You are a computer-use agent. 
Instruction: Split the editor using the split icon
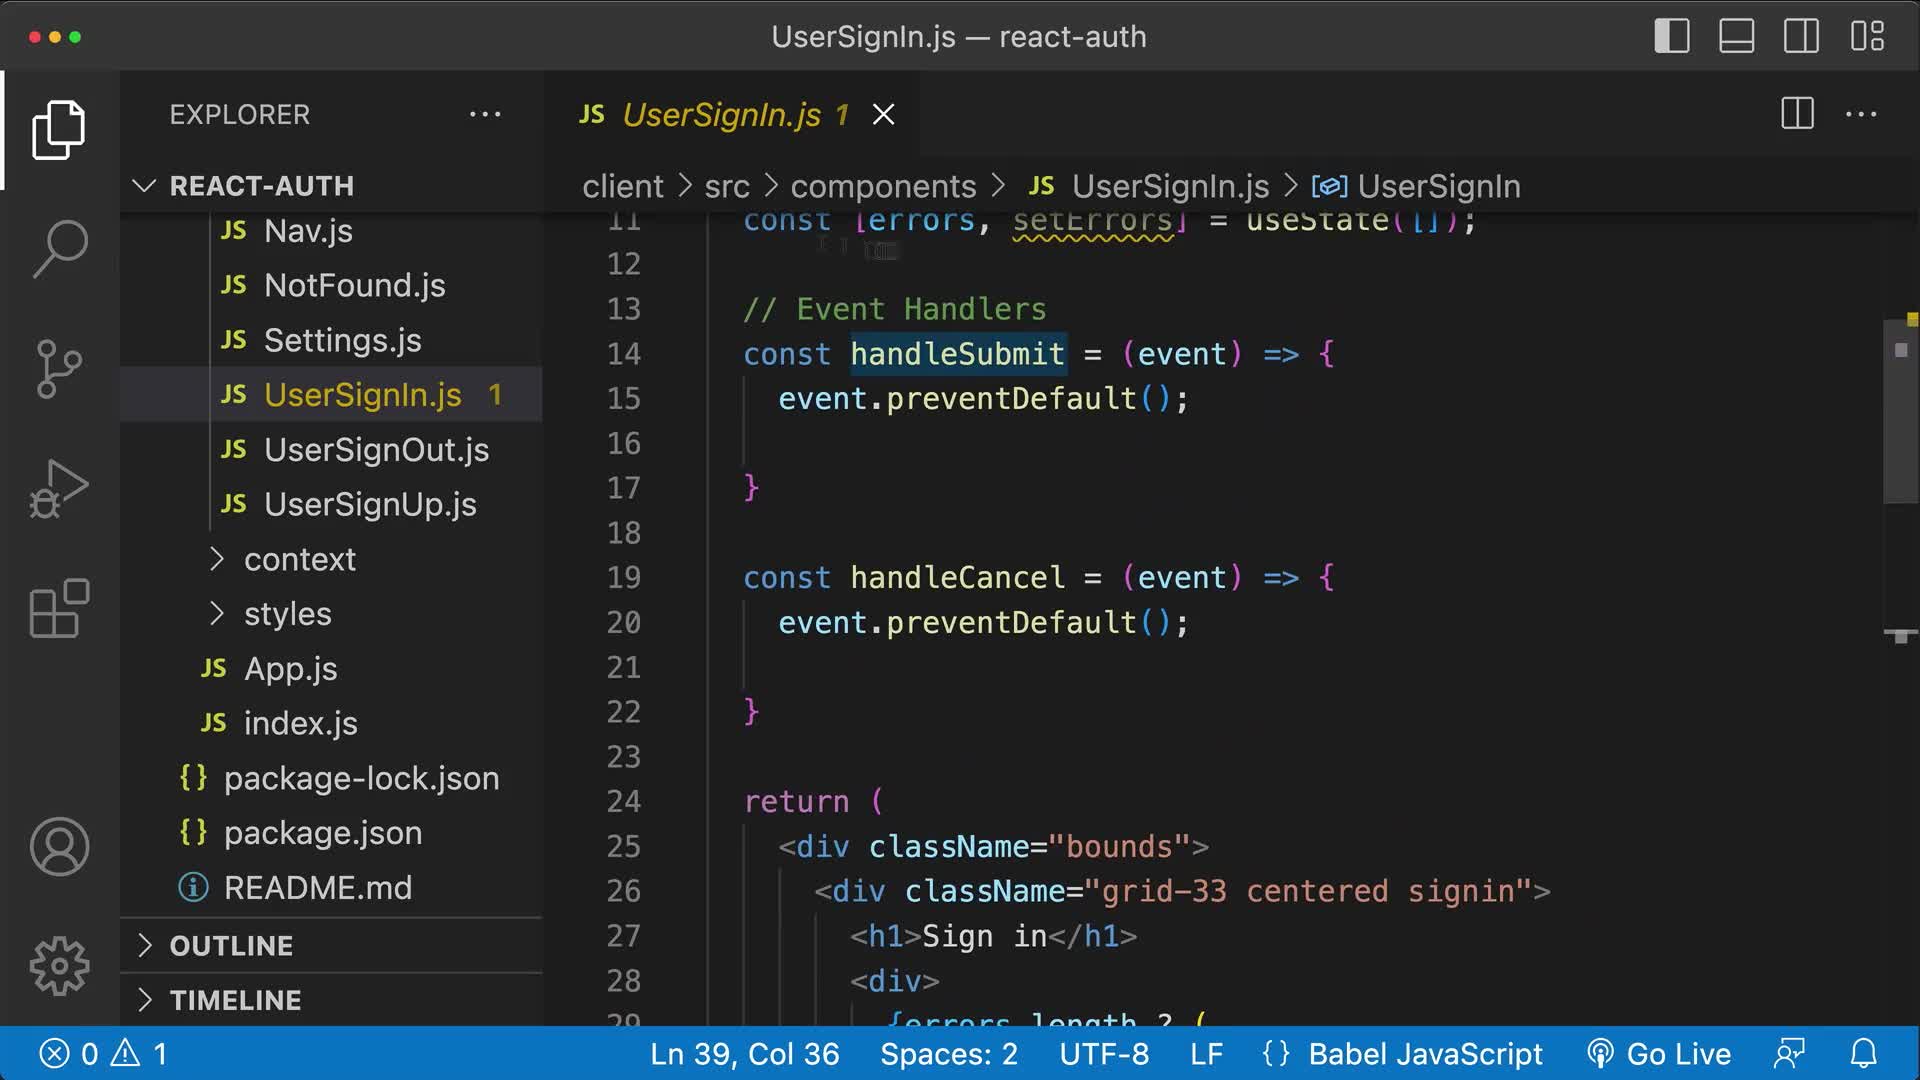point(1795,114)
